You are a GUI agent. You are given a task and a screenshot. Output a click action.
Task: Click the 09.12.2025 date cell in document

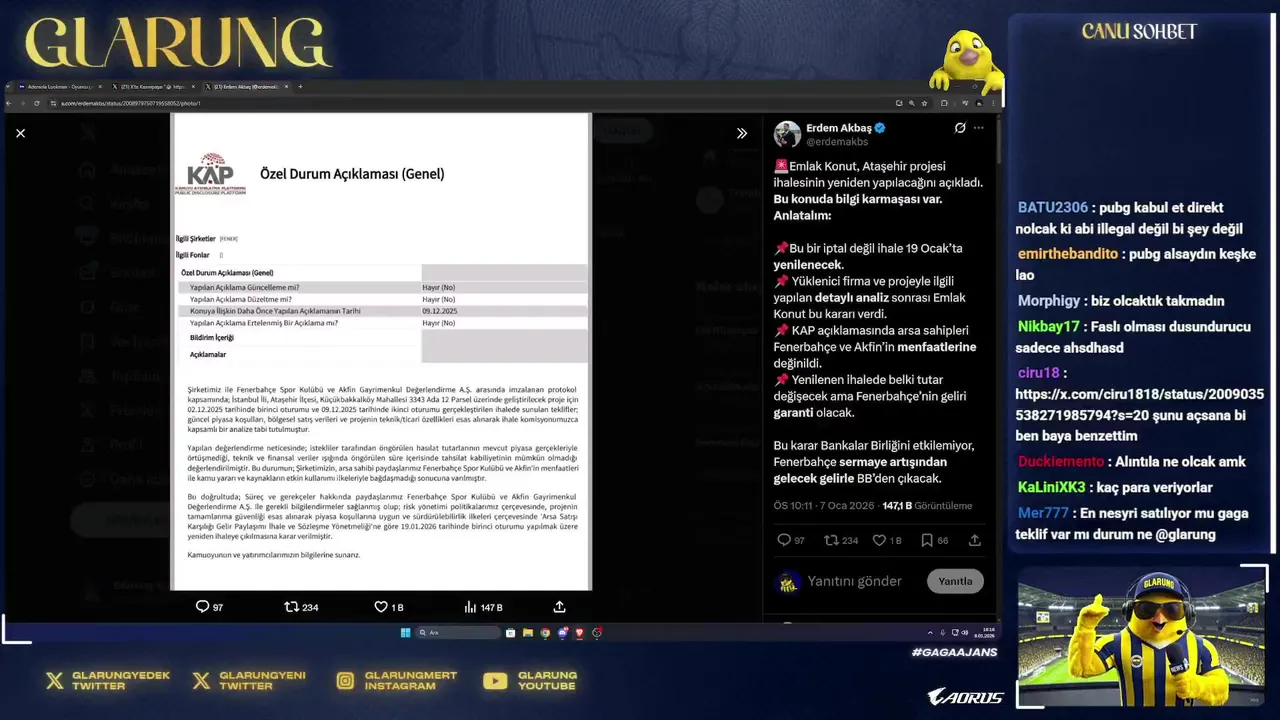point(440,311)
